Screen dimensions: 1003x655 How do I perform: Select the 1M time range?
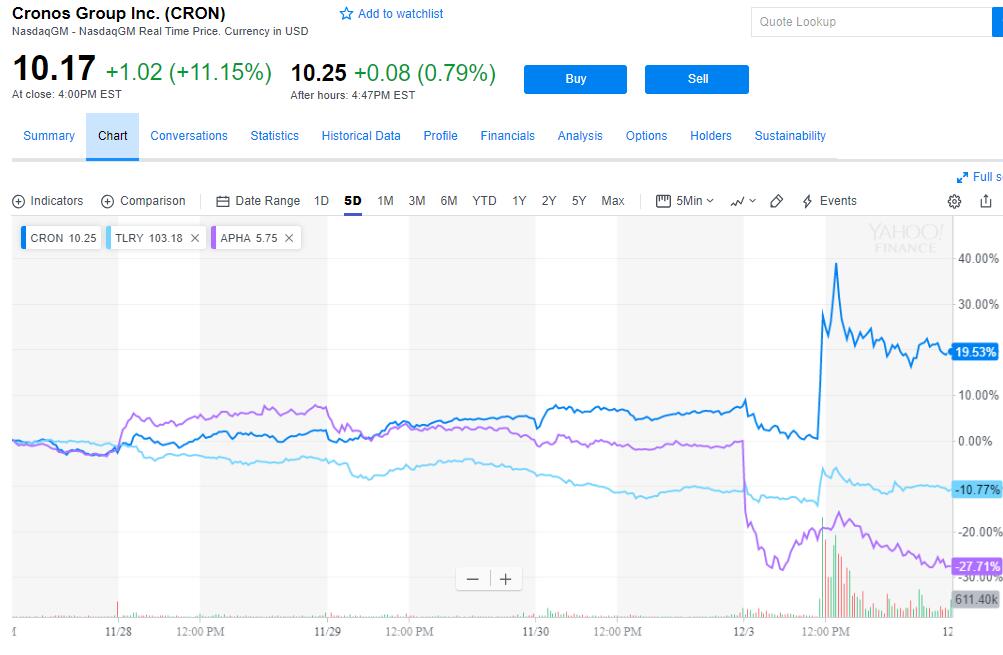(385, 201)
